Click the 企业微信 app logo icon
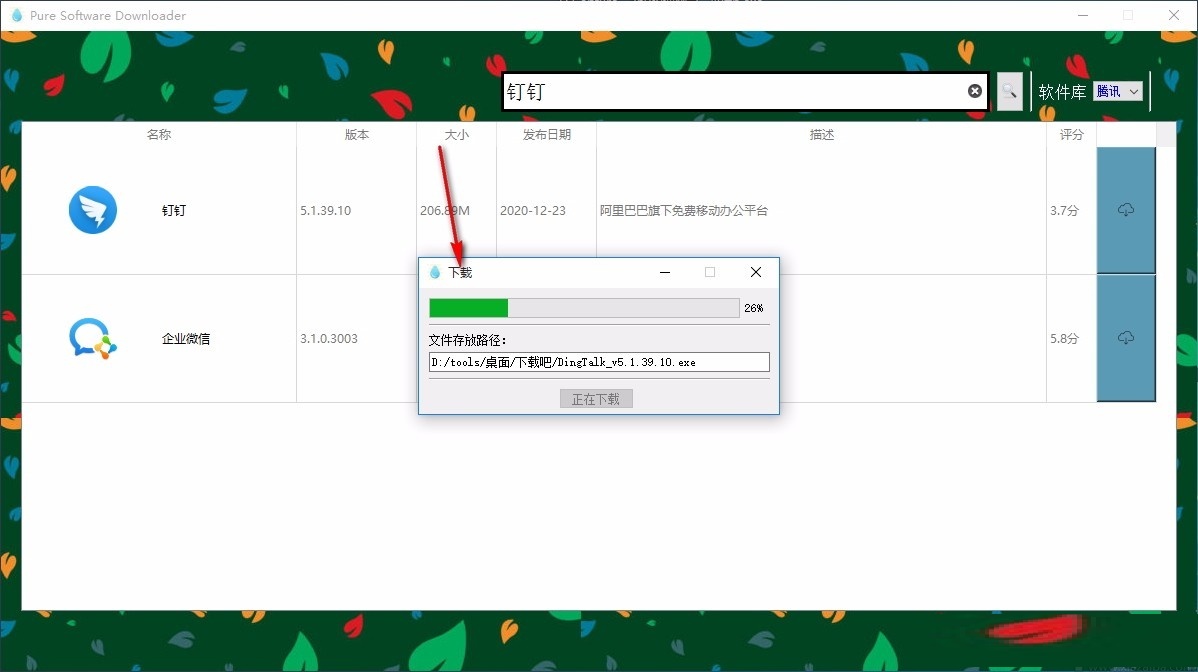The image size is (1198, 672). (x=93, y=338)
